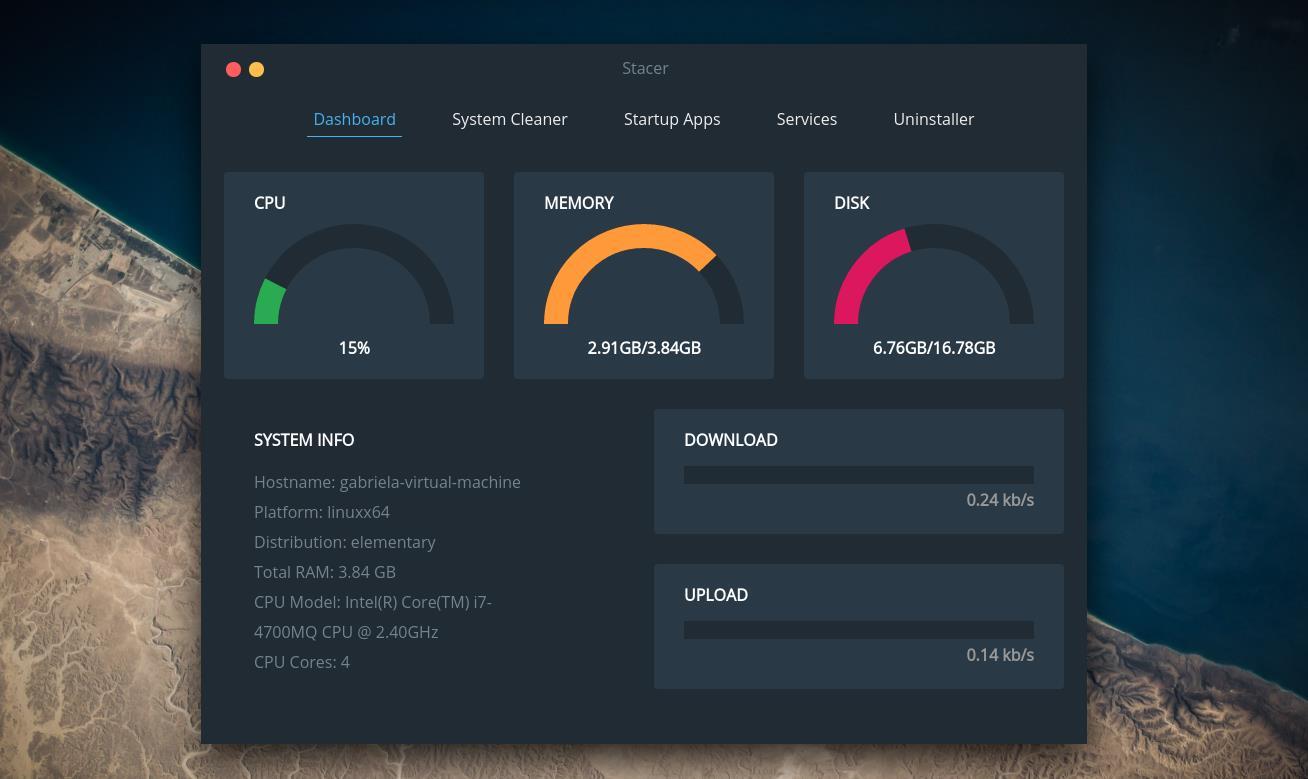
Task: Click the MEMORY card title
Action: pos(579,203)
